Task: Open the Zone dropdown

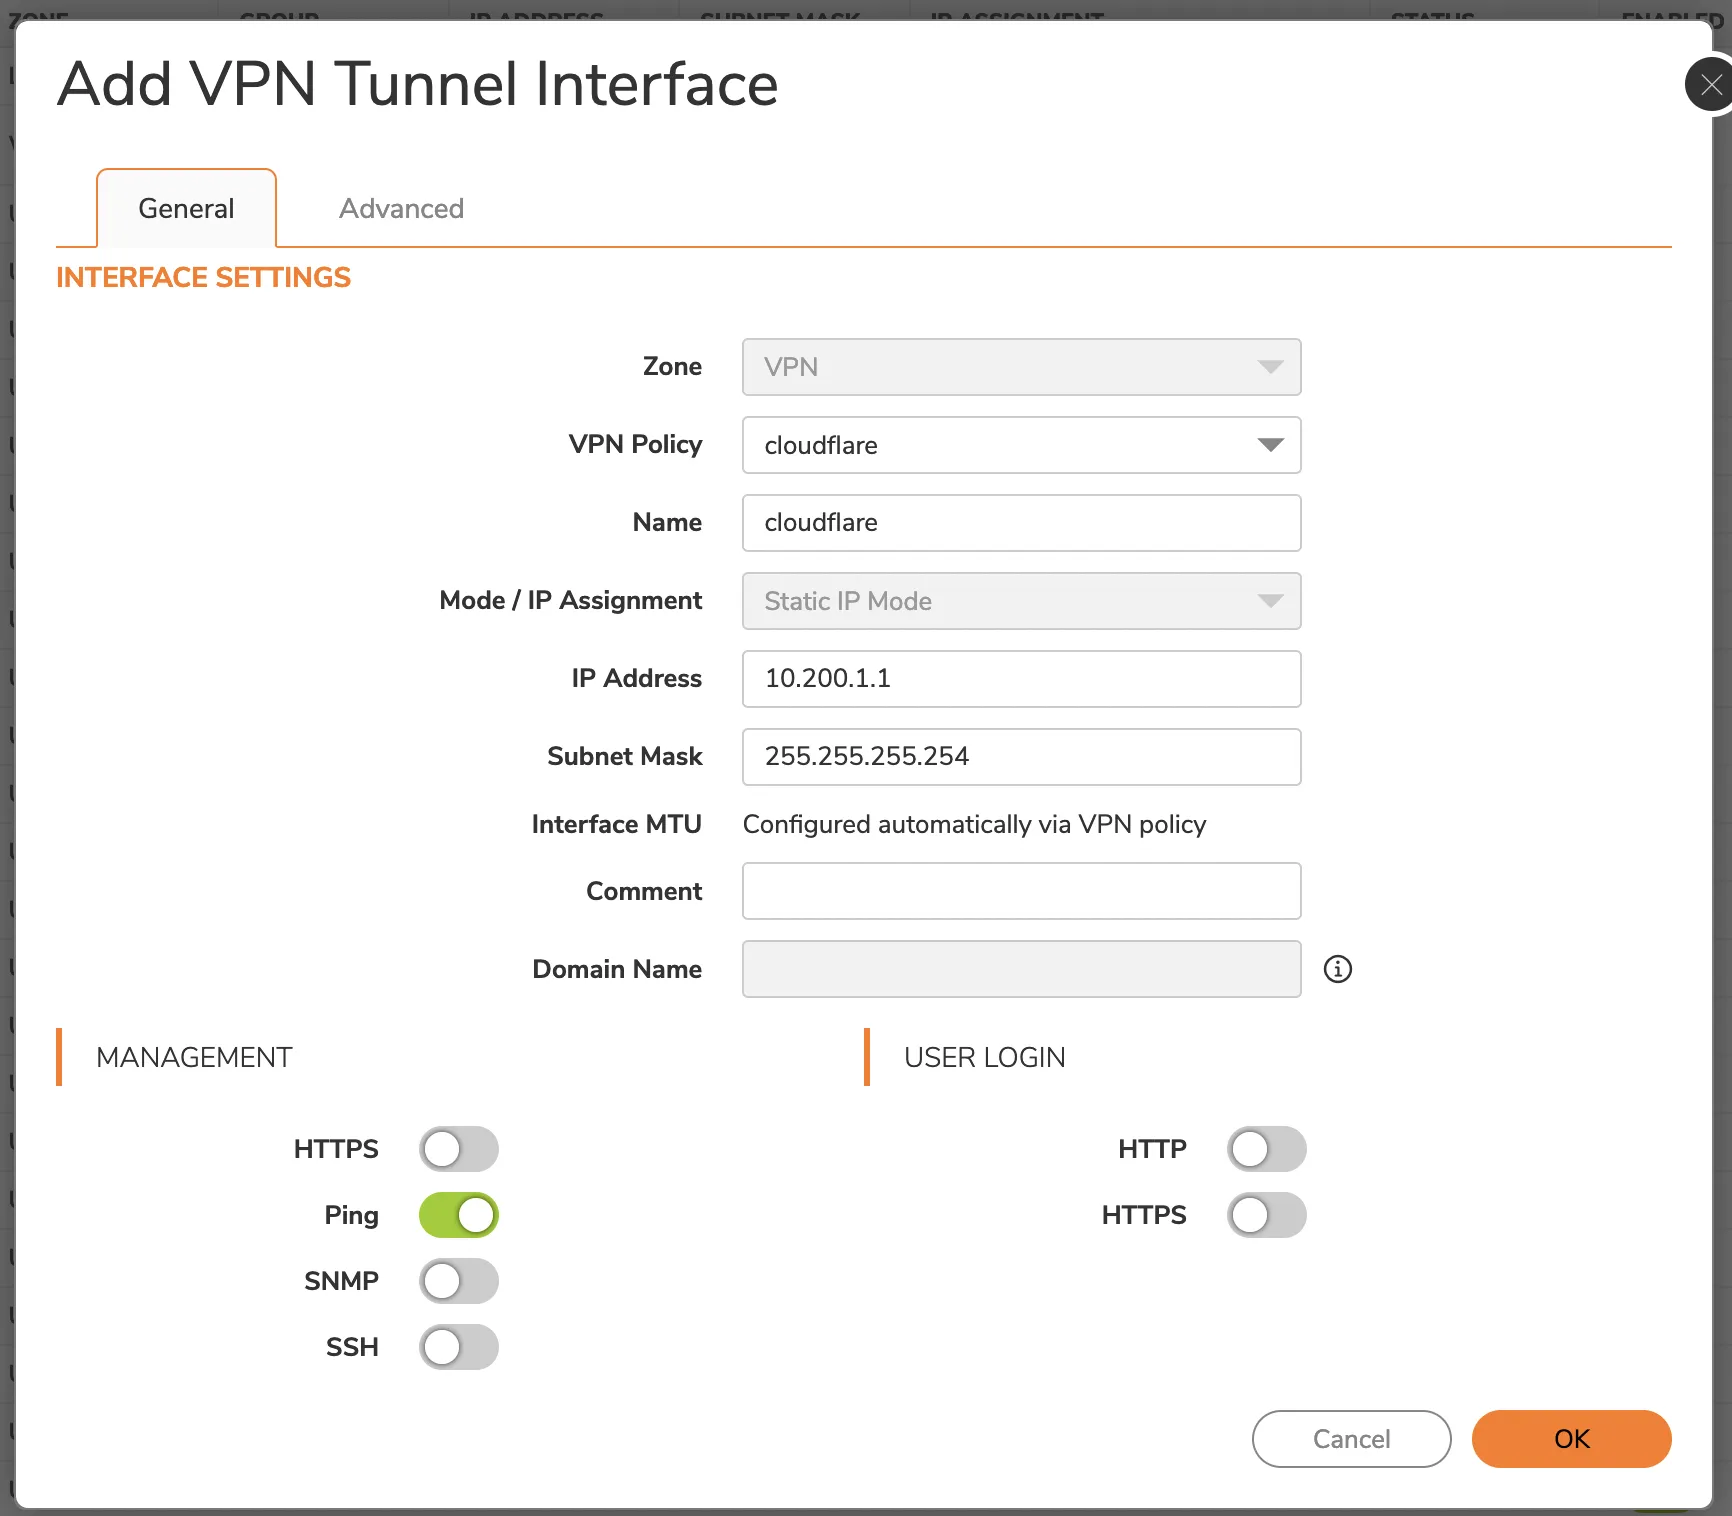Action: click(1020, 367)
